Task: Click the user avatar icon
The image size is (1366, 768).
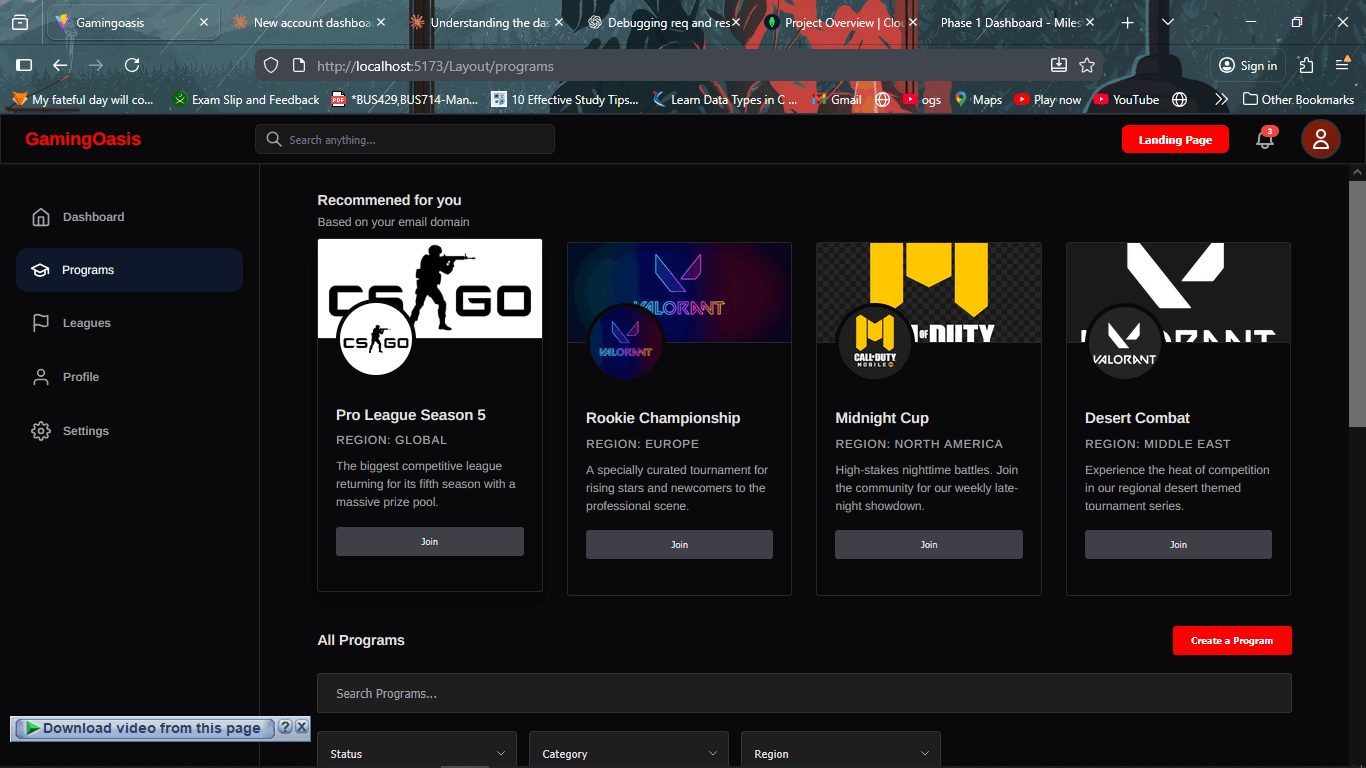Action: (x=1321, y=139)
